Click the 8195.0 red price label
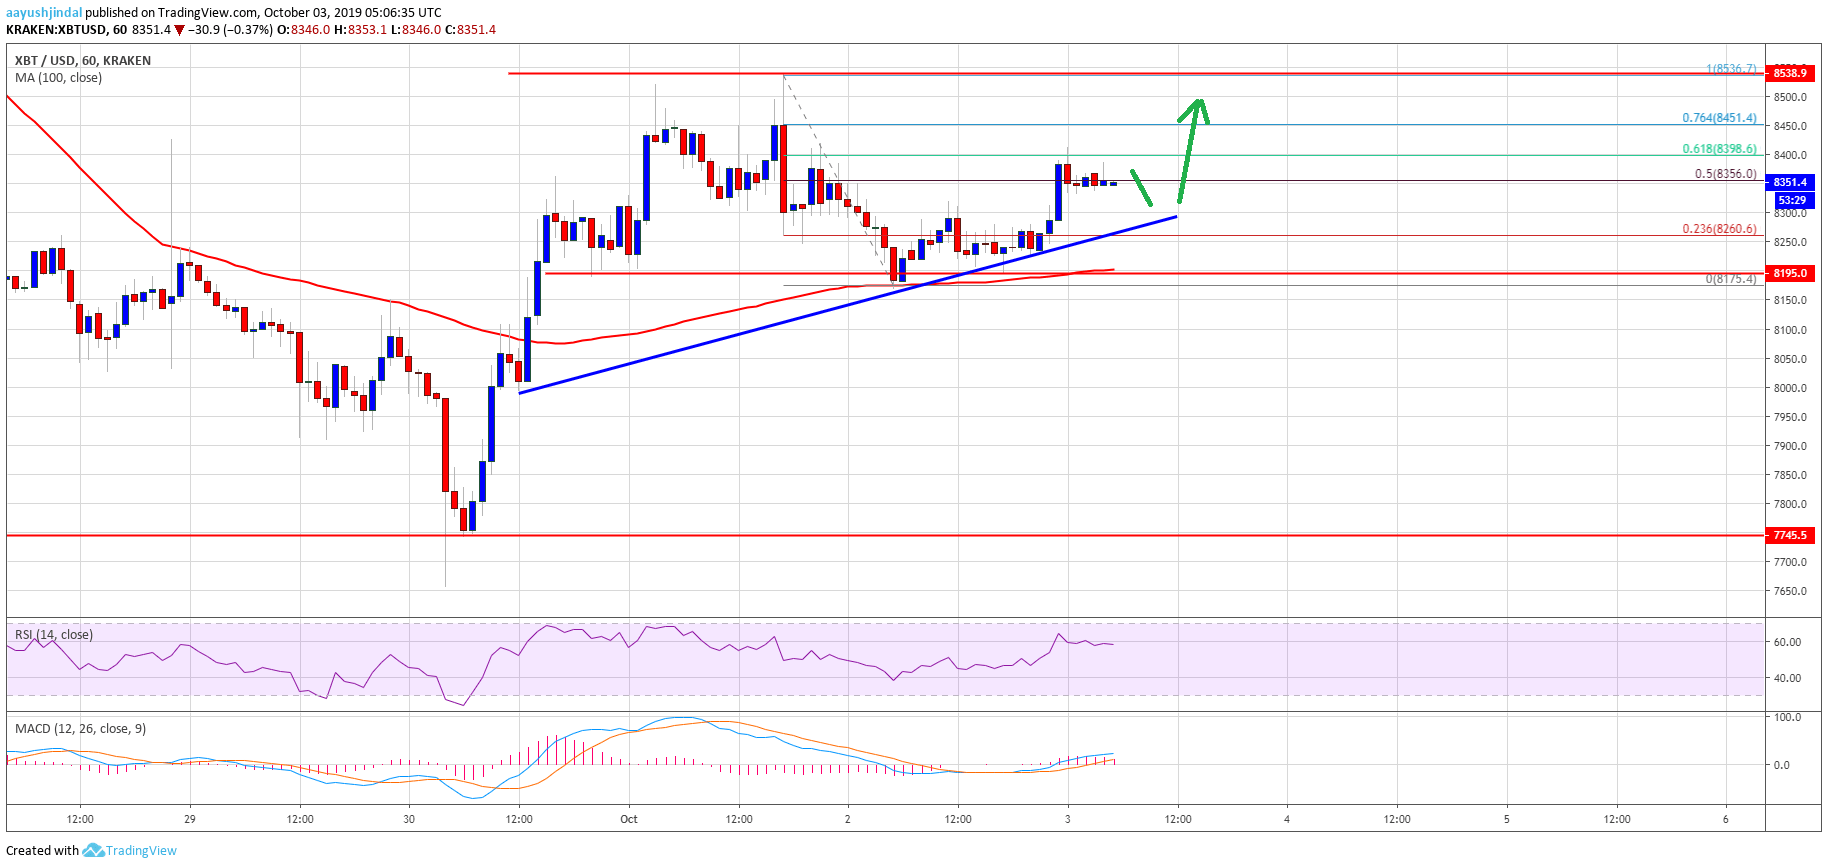This screenshot has height=868, width=1828. 1790,273
